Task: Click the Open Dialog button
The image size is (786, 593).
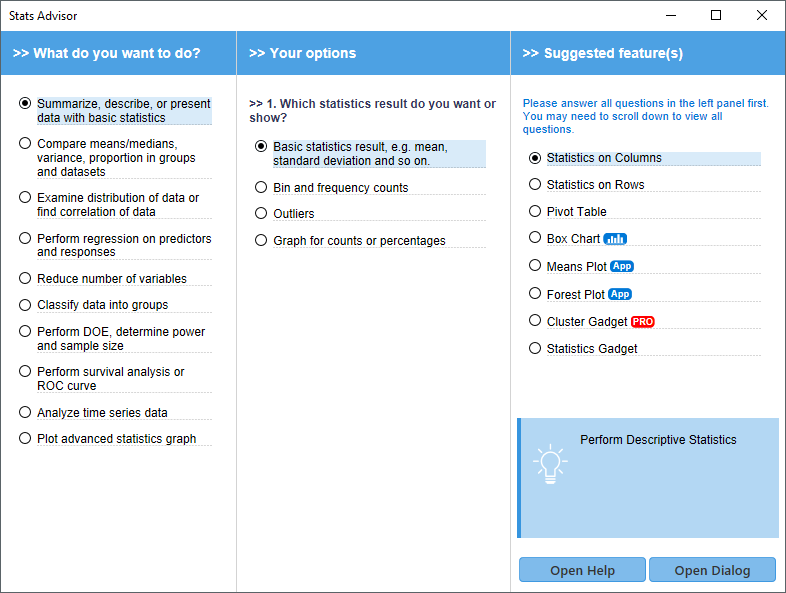Action: click(712, 570)
